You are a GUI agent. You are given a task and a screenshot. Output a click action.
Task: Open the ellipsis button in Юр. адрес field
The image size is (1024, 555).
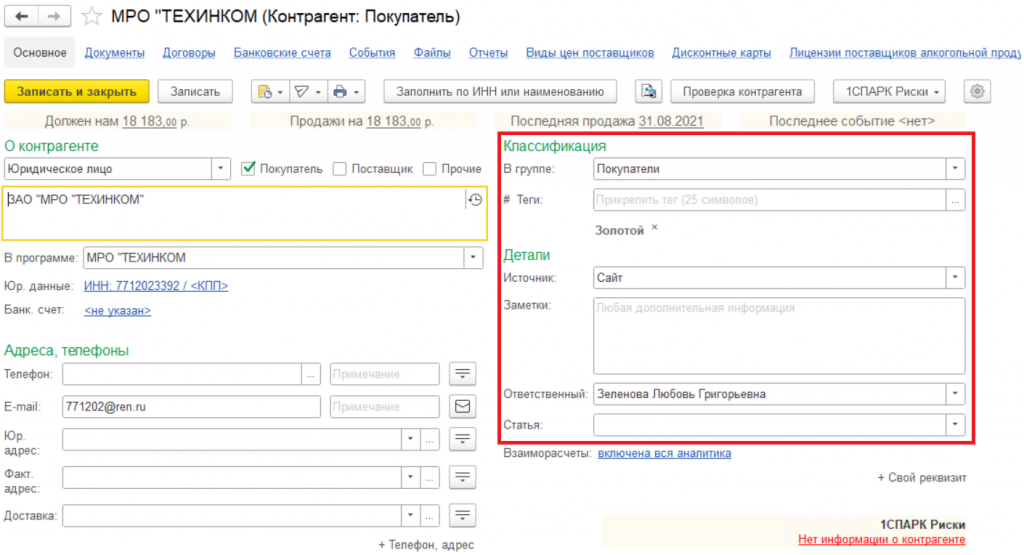(x=430, y=439)
